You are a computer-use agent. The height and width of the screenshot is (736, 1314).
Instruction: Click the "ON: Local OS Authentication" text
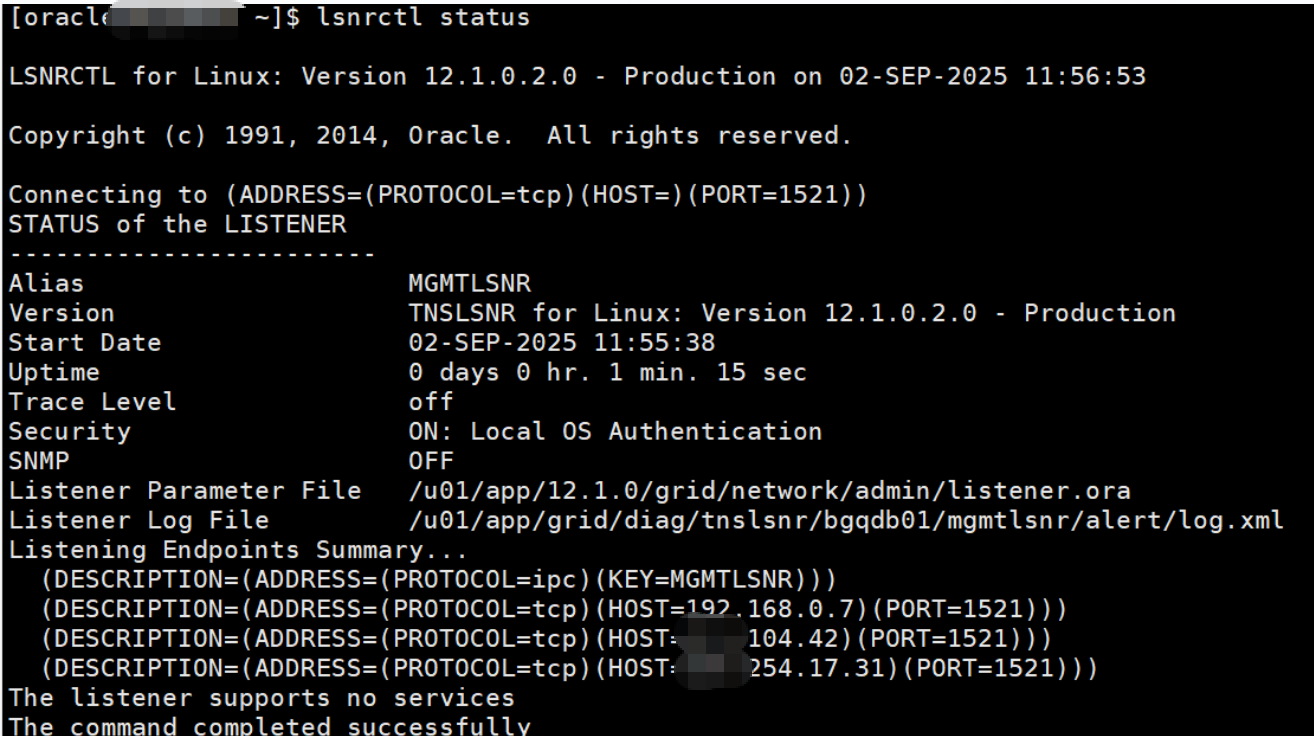615,432
